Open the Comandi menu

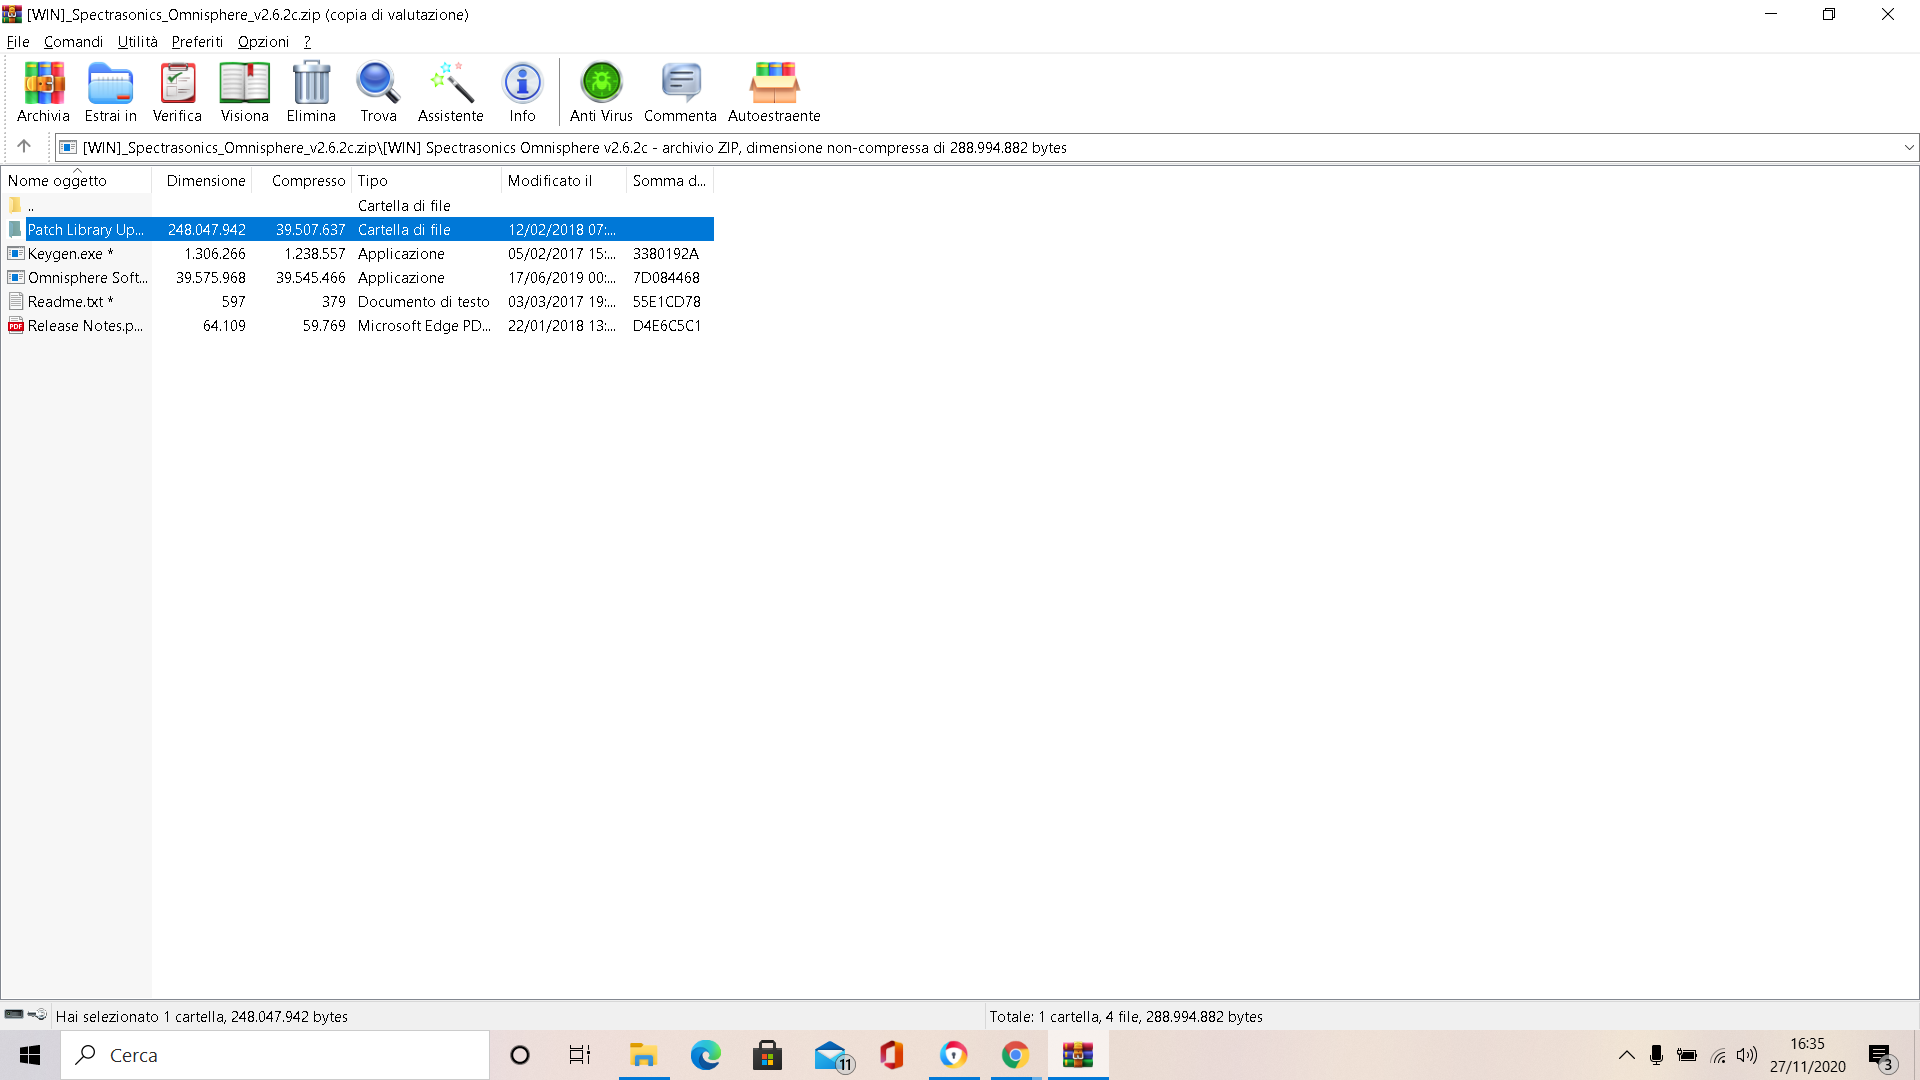click(x=73, y=41)
